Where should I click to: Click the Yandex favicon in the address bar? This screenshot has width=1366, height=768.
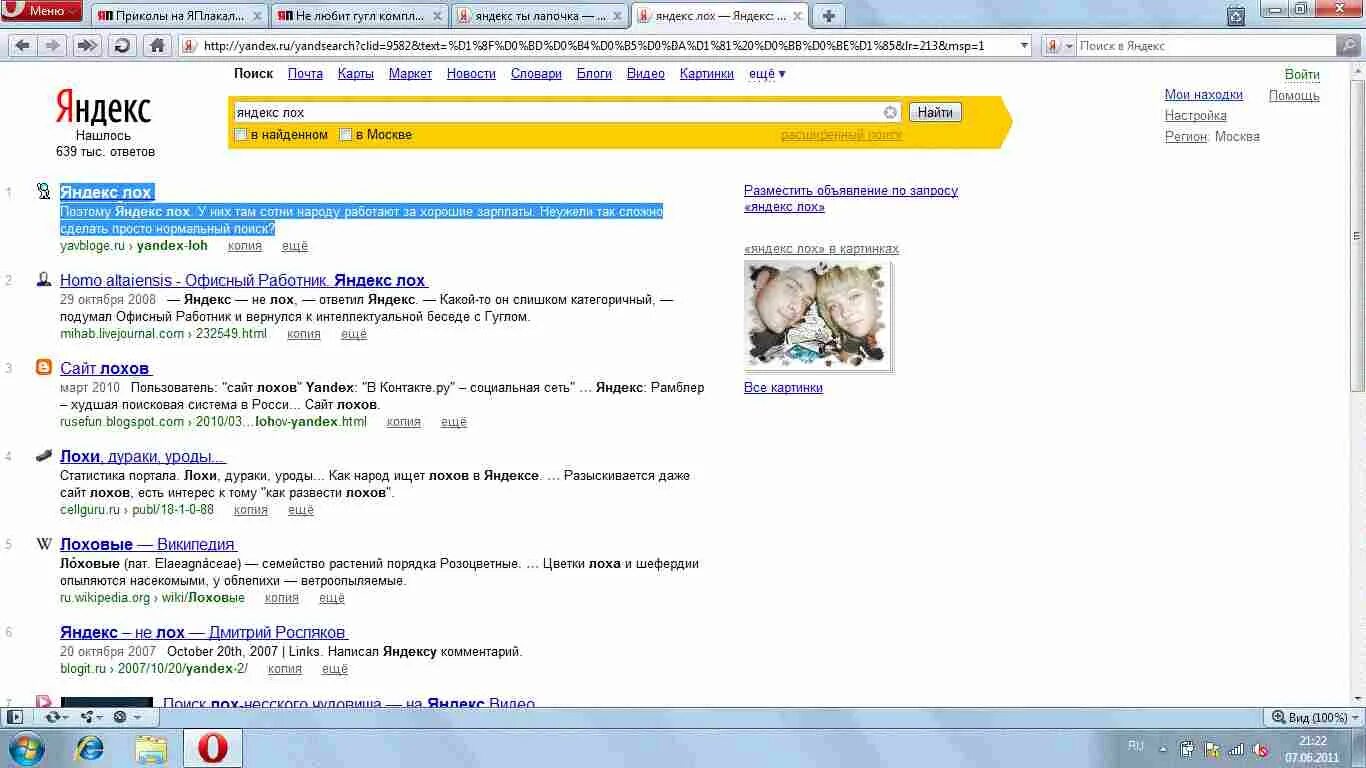click(x=189, y=46)
